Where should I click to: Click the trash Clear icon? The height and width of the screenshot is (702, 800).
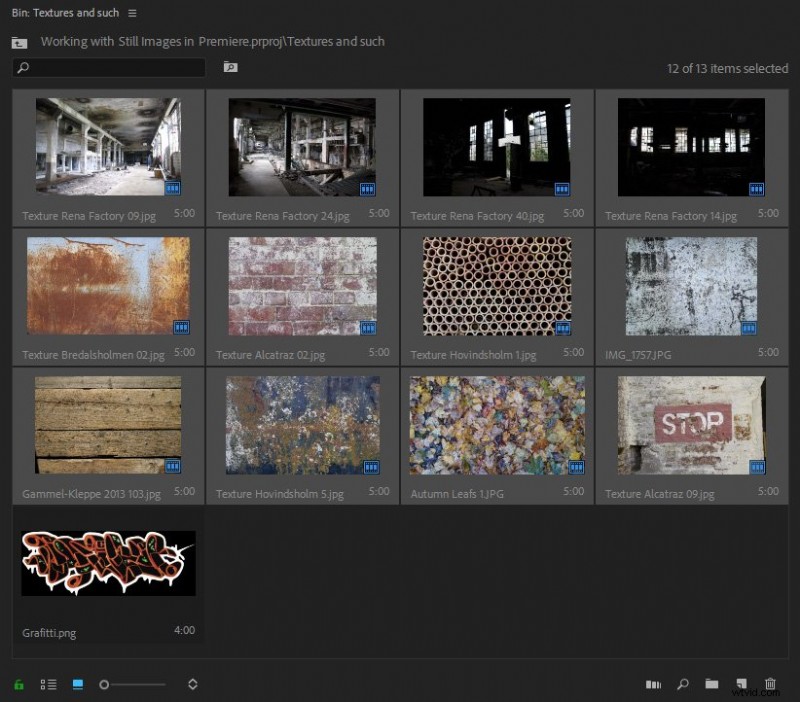coord(770,685)
